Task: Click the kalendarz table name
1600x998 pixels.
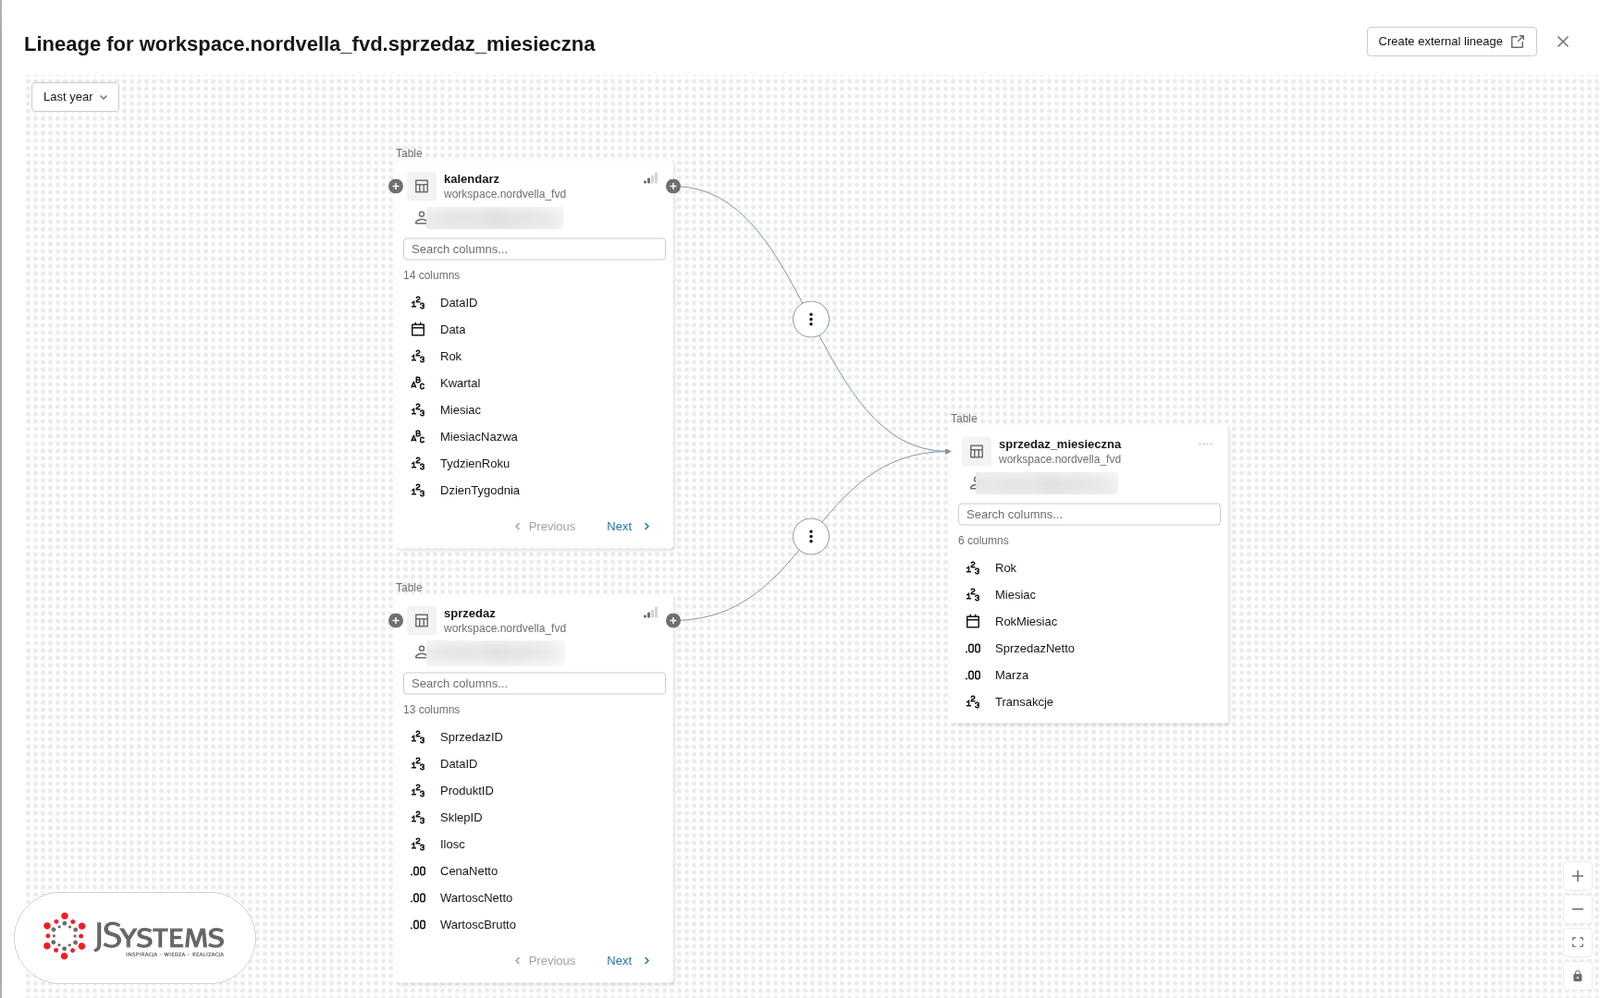Action: (x=471, y=179)
